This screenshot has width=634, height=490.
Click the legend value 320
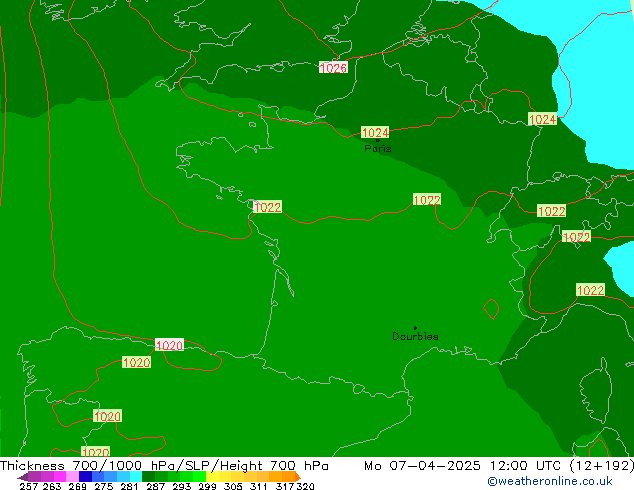(x=305, y=486)
